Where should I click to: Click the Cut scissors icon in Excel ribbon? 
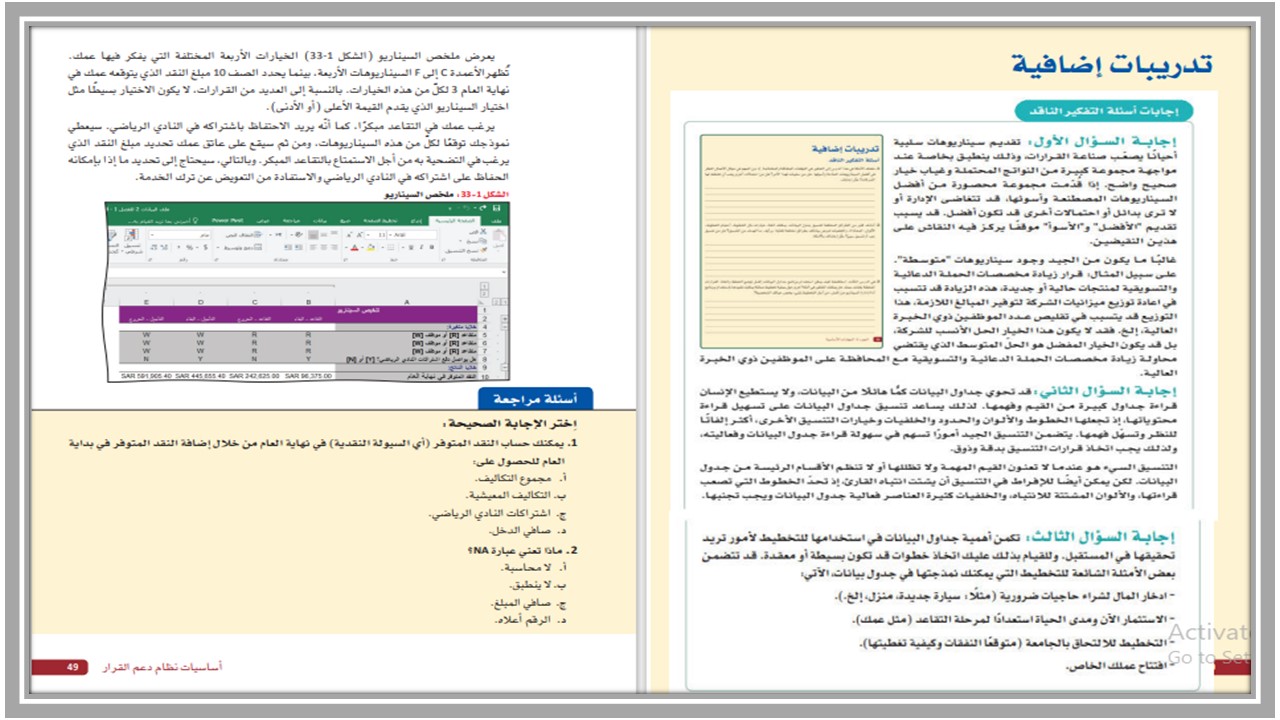tap(483, 232)
